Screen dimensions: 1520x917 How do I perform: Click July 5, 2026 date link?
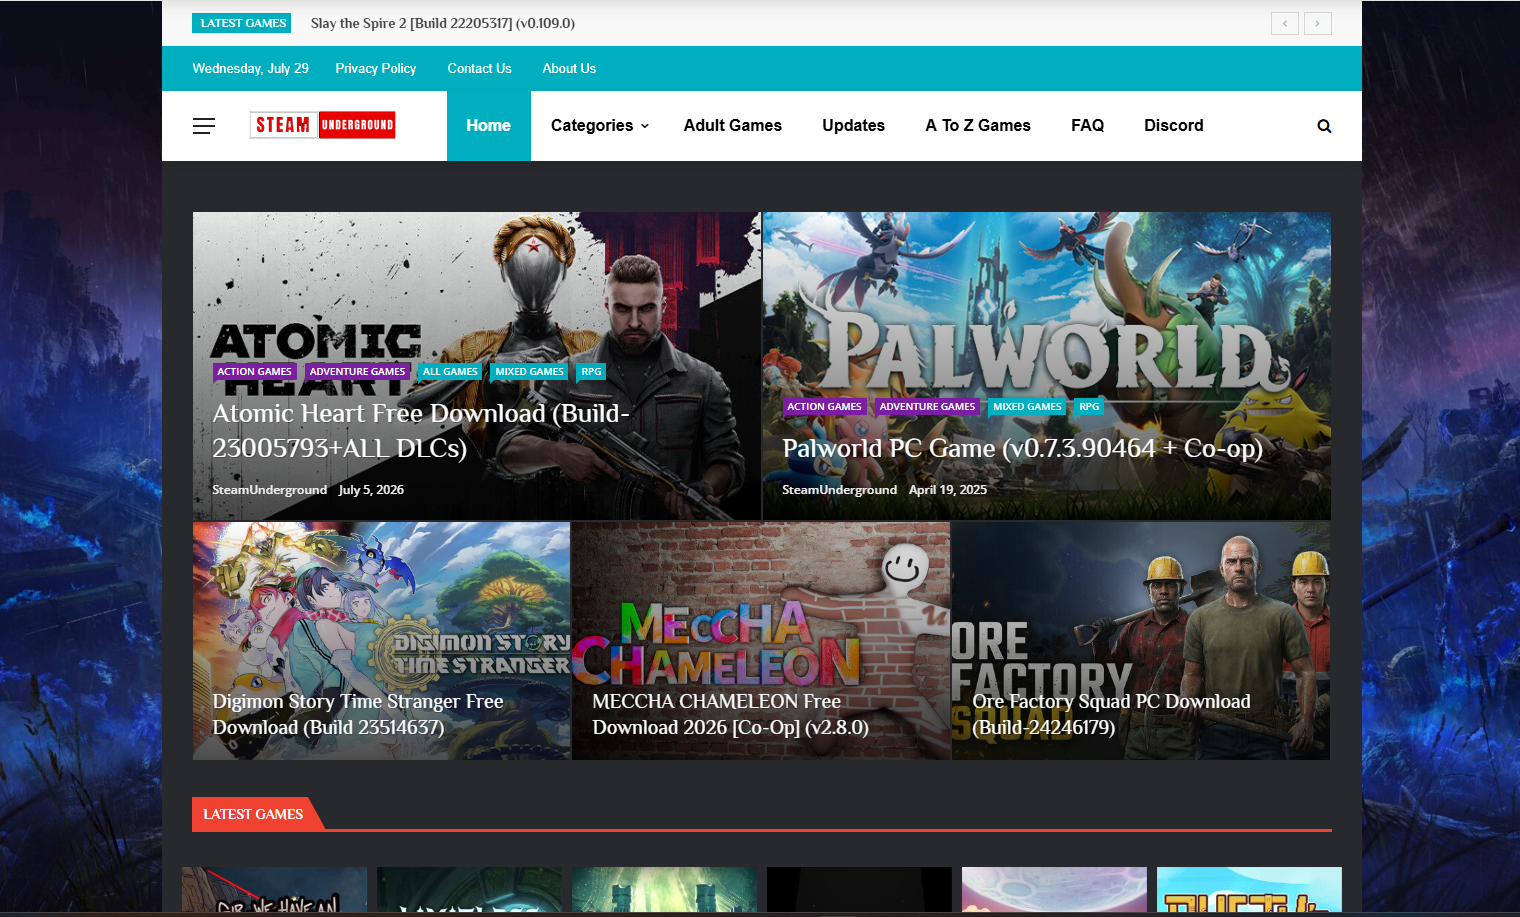click(371, 490)
